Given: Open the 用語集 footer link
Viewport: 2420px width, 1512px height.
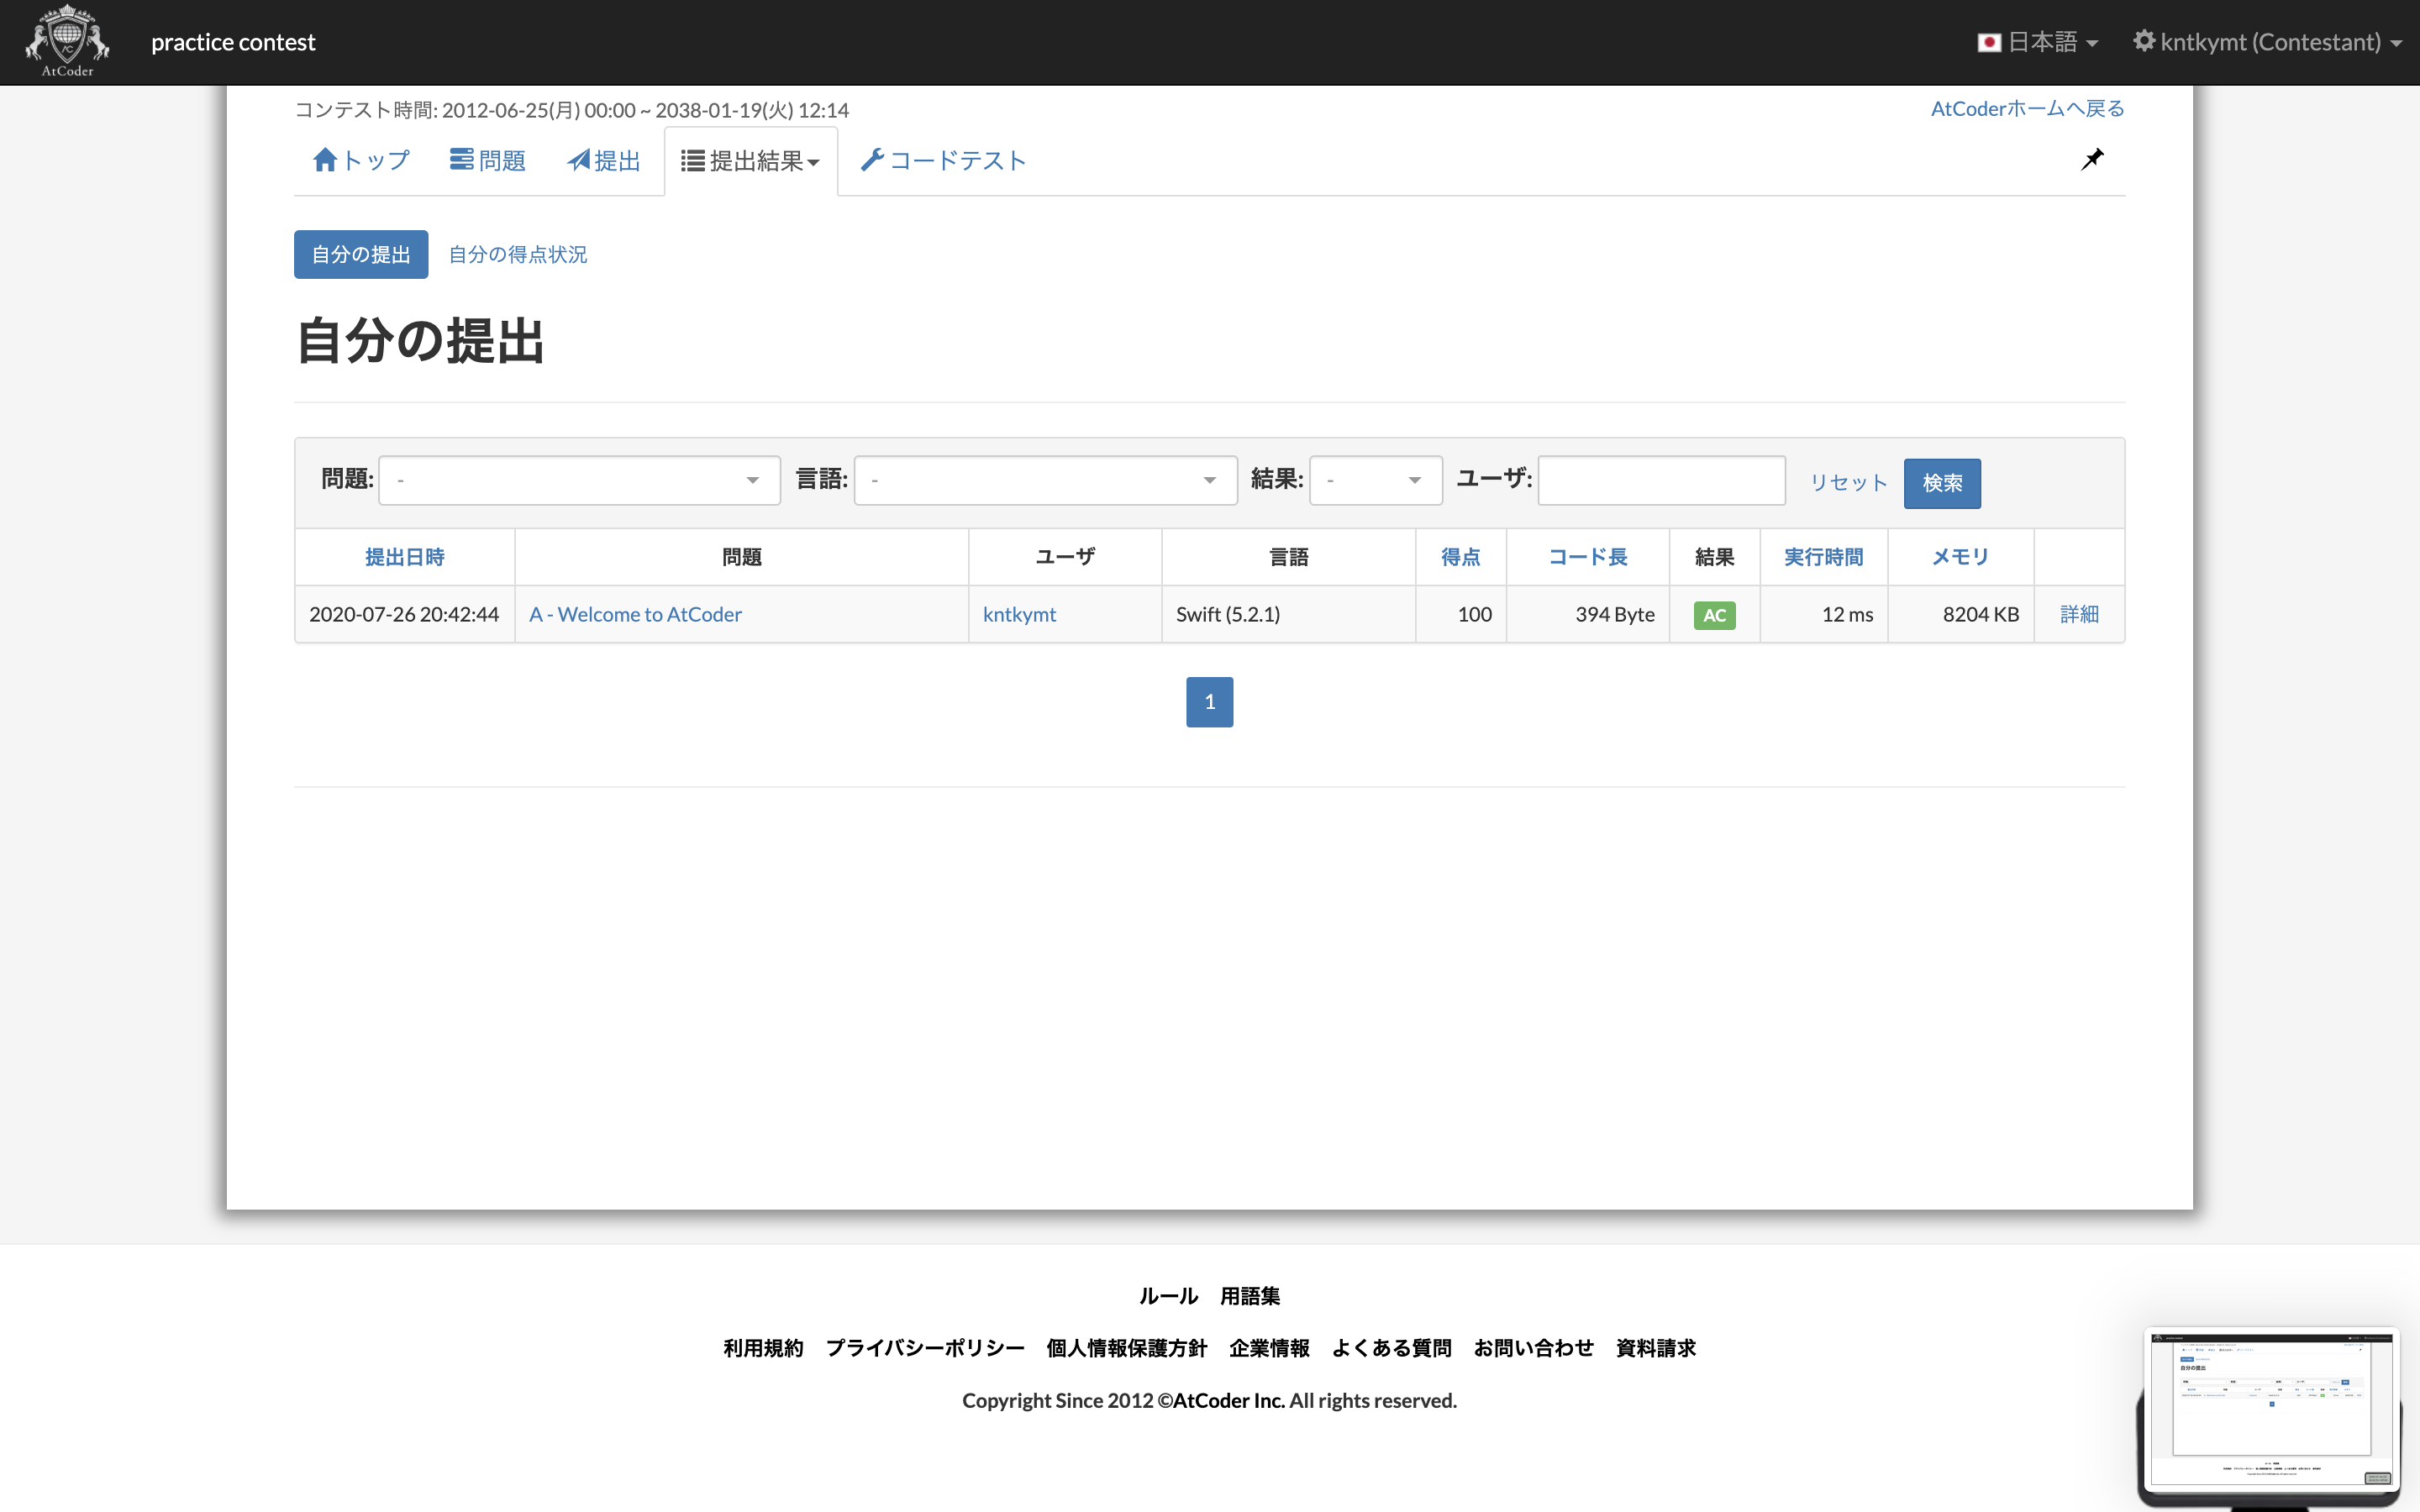Looking at the screenshot, I should tap(1250, 1297).
